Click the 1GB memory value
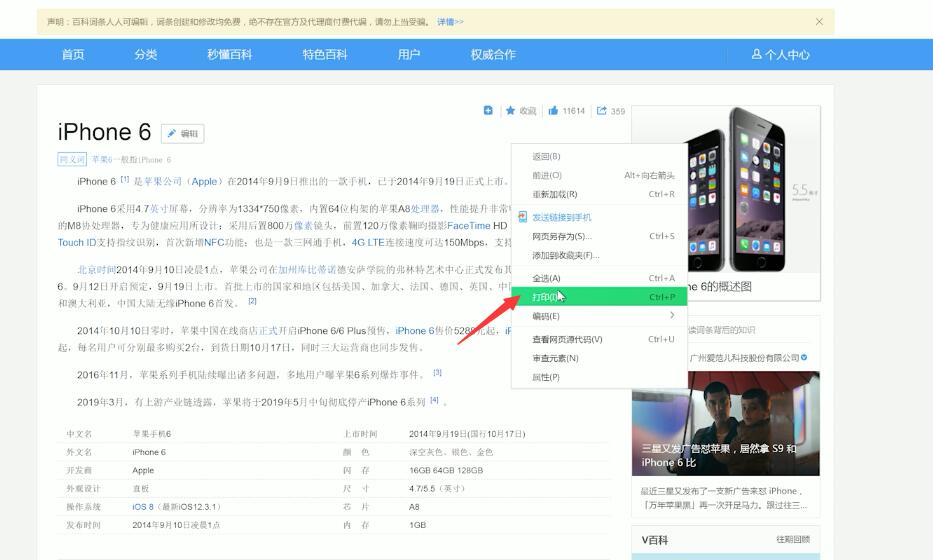Viewport: 933px width, 560px height. point(417,525)
